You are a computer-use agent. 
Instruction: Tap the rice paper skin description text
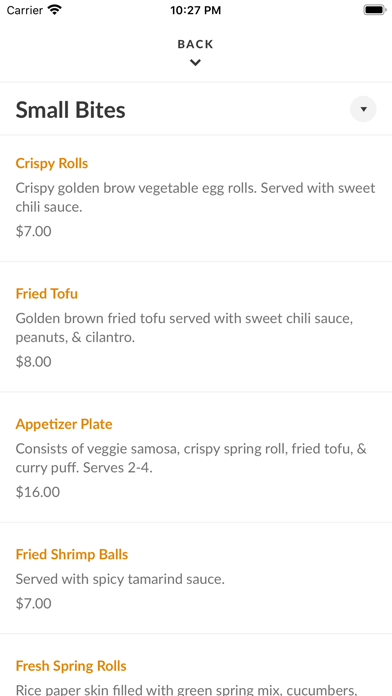pos(187,690)
